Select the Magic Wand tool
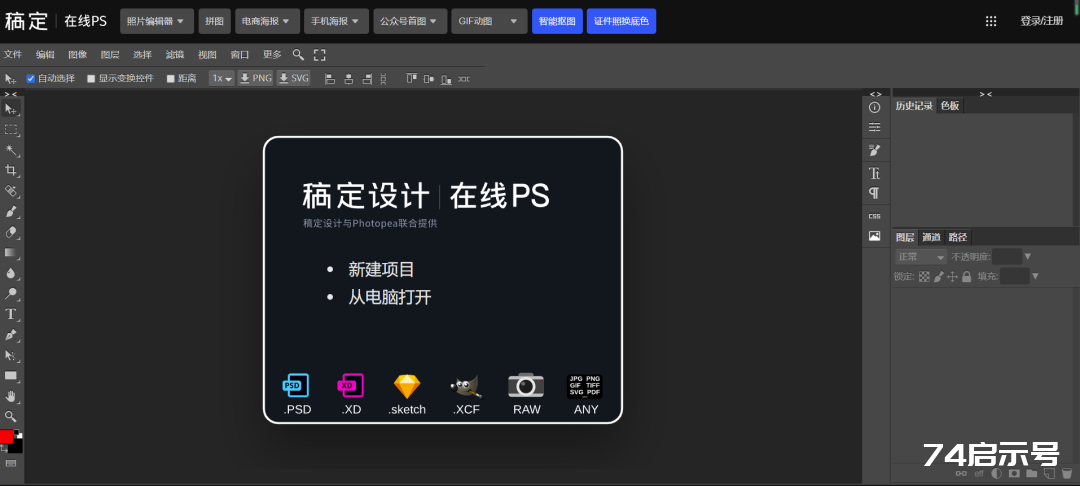The width and height of the screenshot is (1080, 486). (x=11, y=150)
